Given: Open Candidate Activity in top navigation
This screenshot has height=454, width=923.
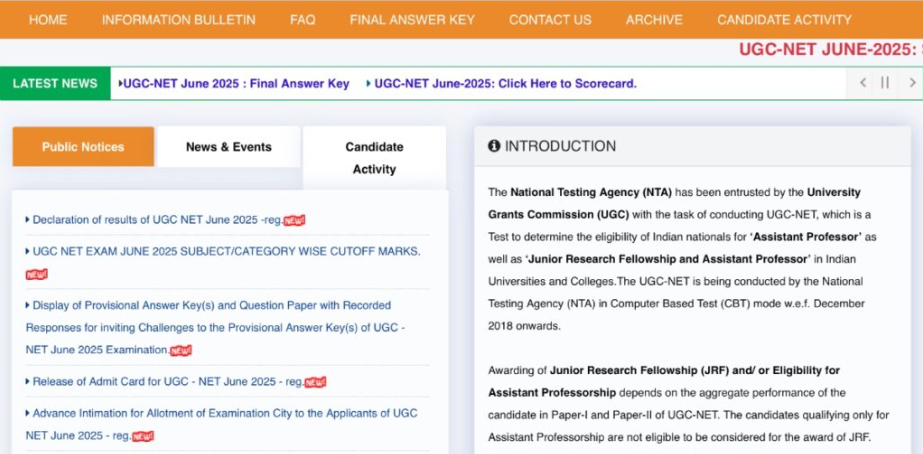Looking at the screenshot, I should tap(784, 19).
